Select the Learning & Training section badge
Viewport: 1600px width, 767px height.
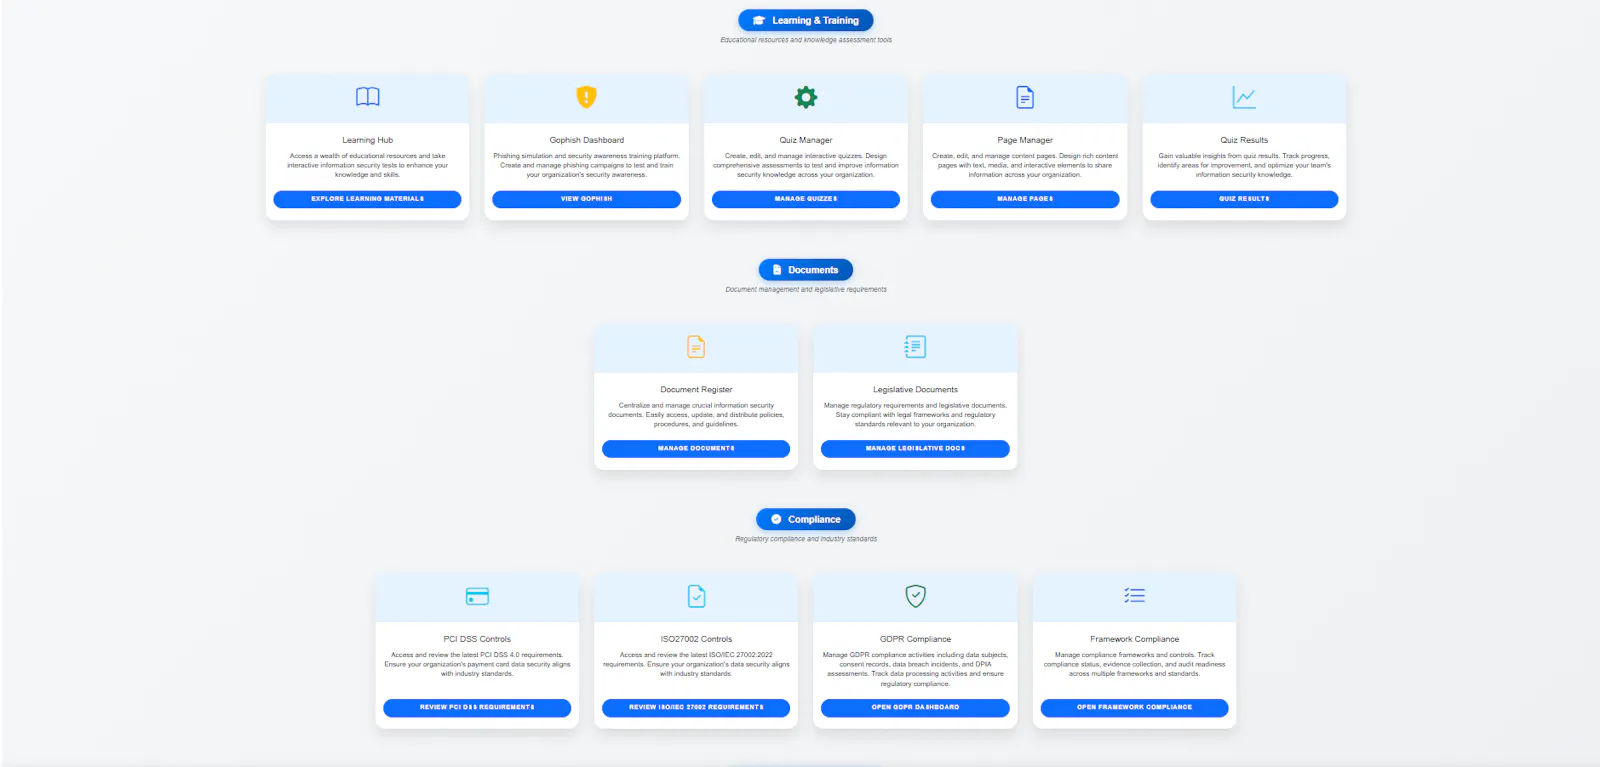tap(806, 20)
